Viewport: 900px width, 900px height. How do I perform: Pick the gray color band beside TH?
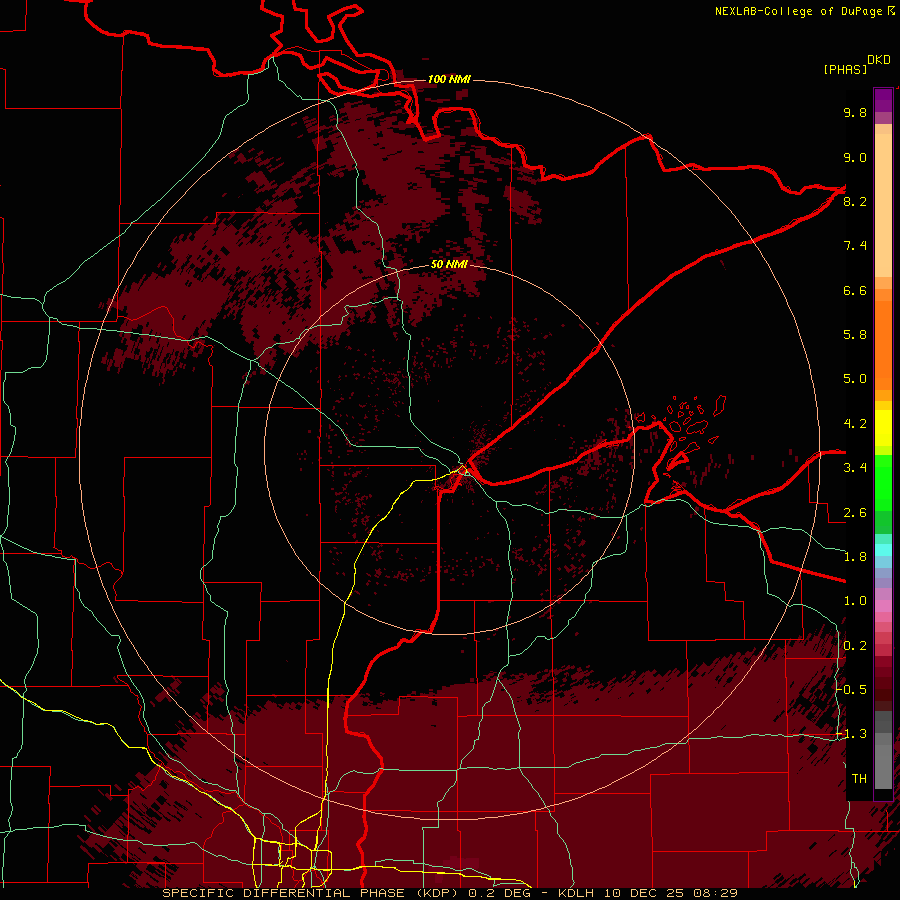pos(883,767)
